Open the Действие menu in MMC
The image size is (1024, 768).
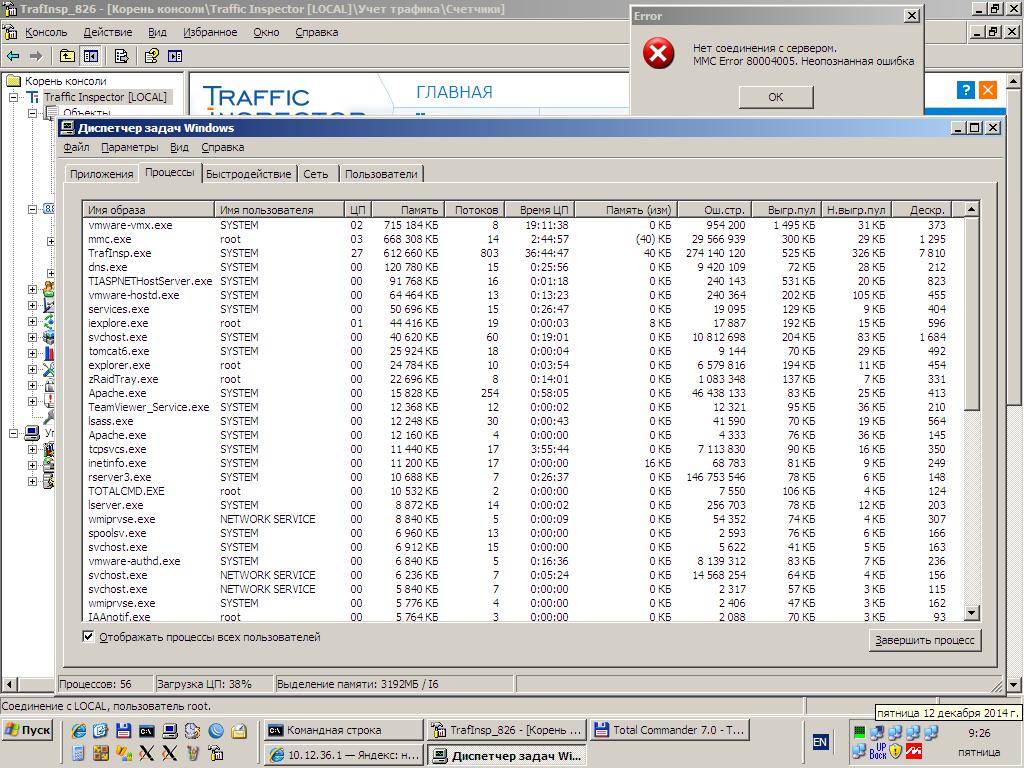tap(108, 32)
